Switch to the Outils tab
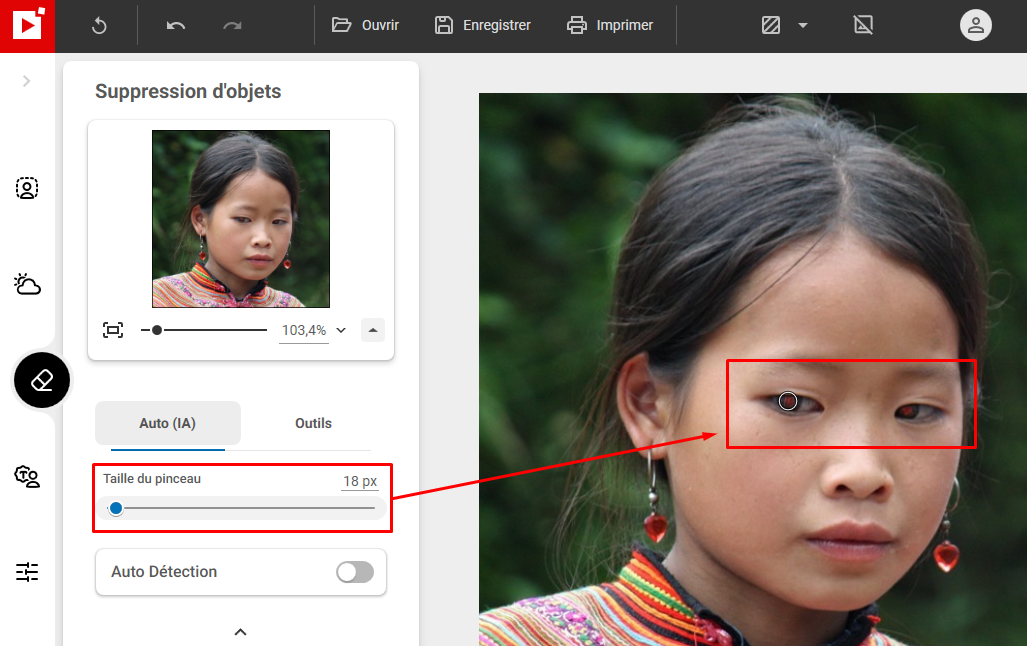The image size is (1027, 646). click(x=313, y=423)
